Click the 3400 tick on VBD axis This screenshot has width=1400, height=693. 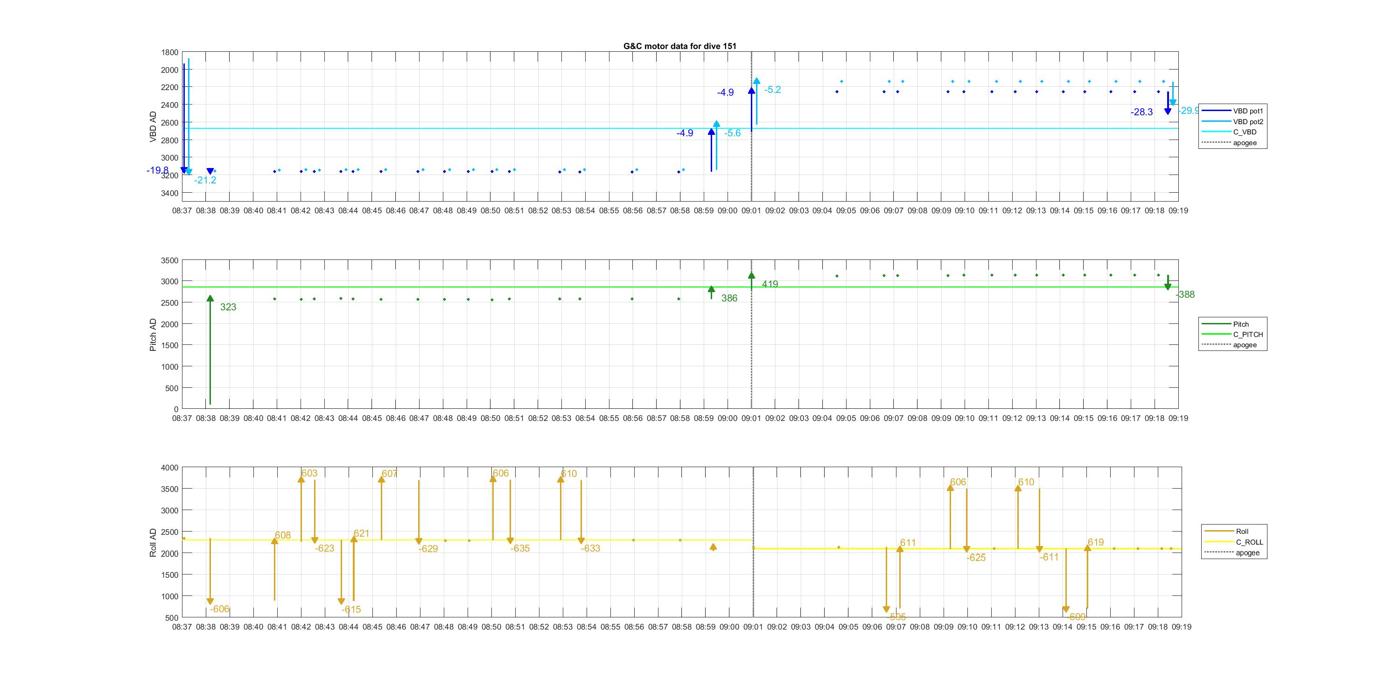(x=170, y=193)
